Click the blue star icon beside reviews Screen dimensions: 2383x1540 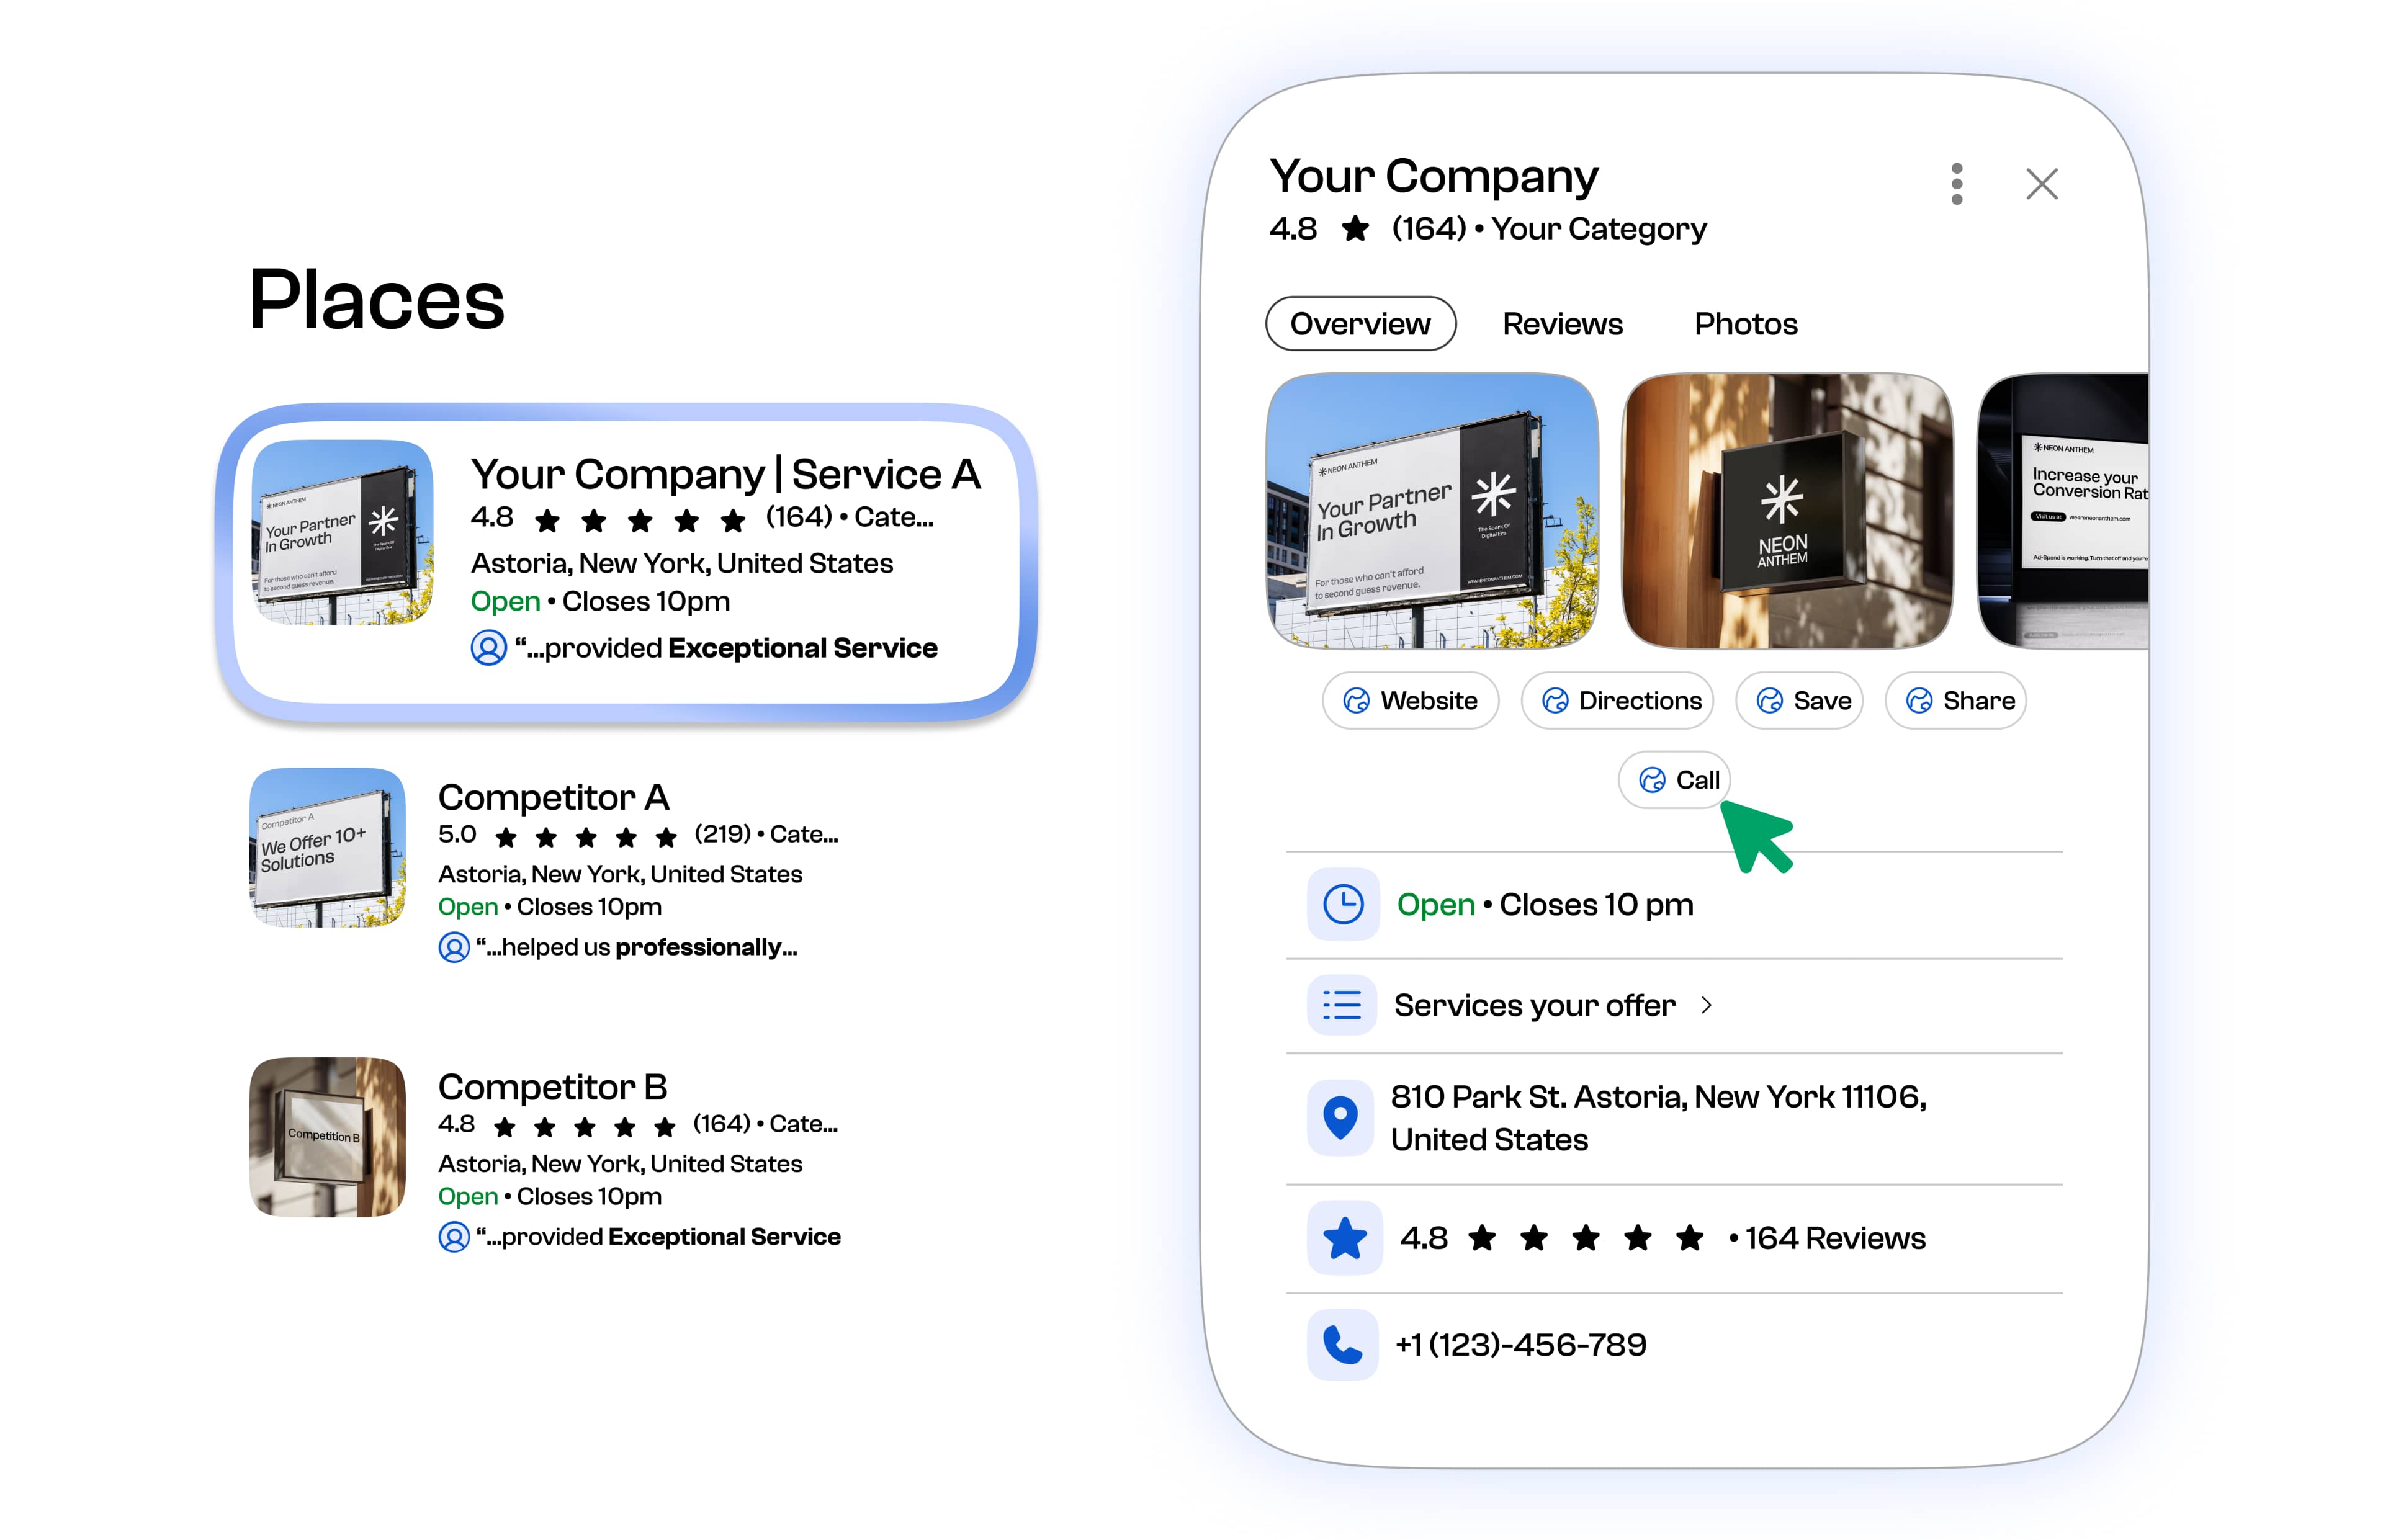(x=1344, y=1238)
